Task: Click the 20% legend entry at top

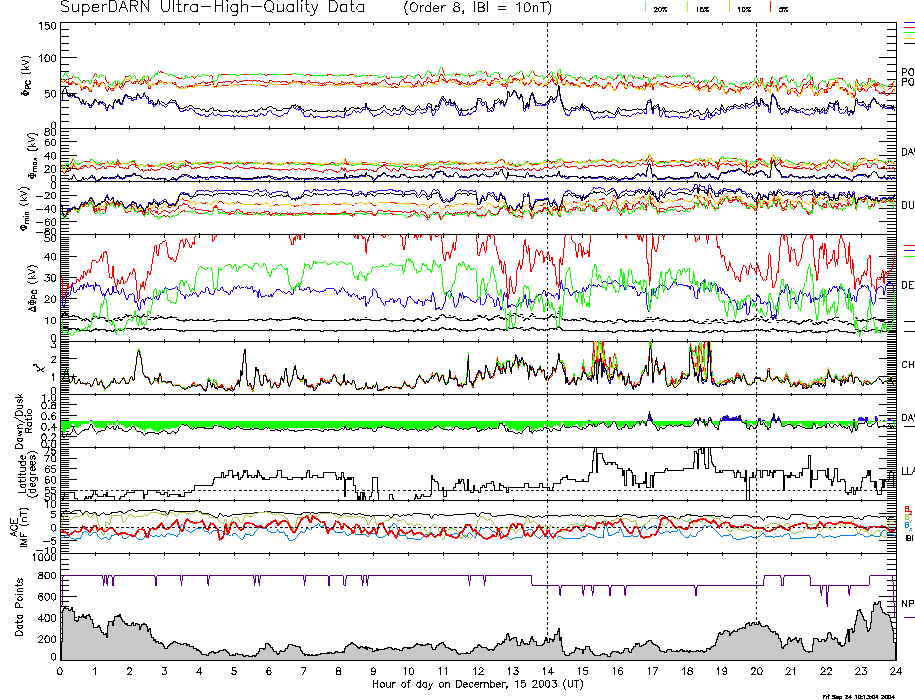Action: tap(659, 8)
